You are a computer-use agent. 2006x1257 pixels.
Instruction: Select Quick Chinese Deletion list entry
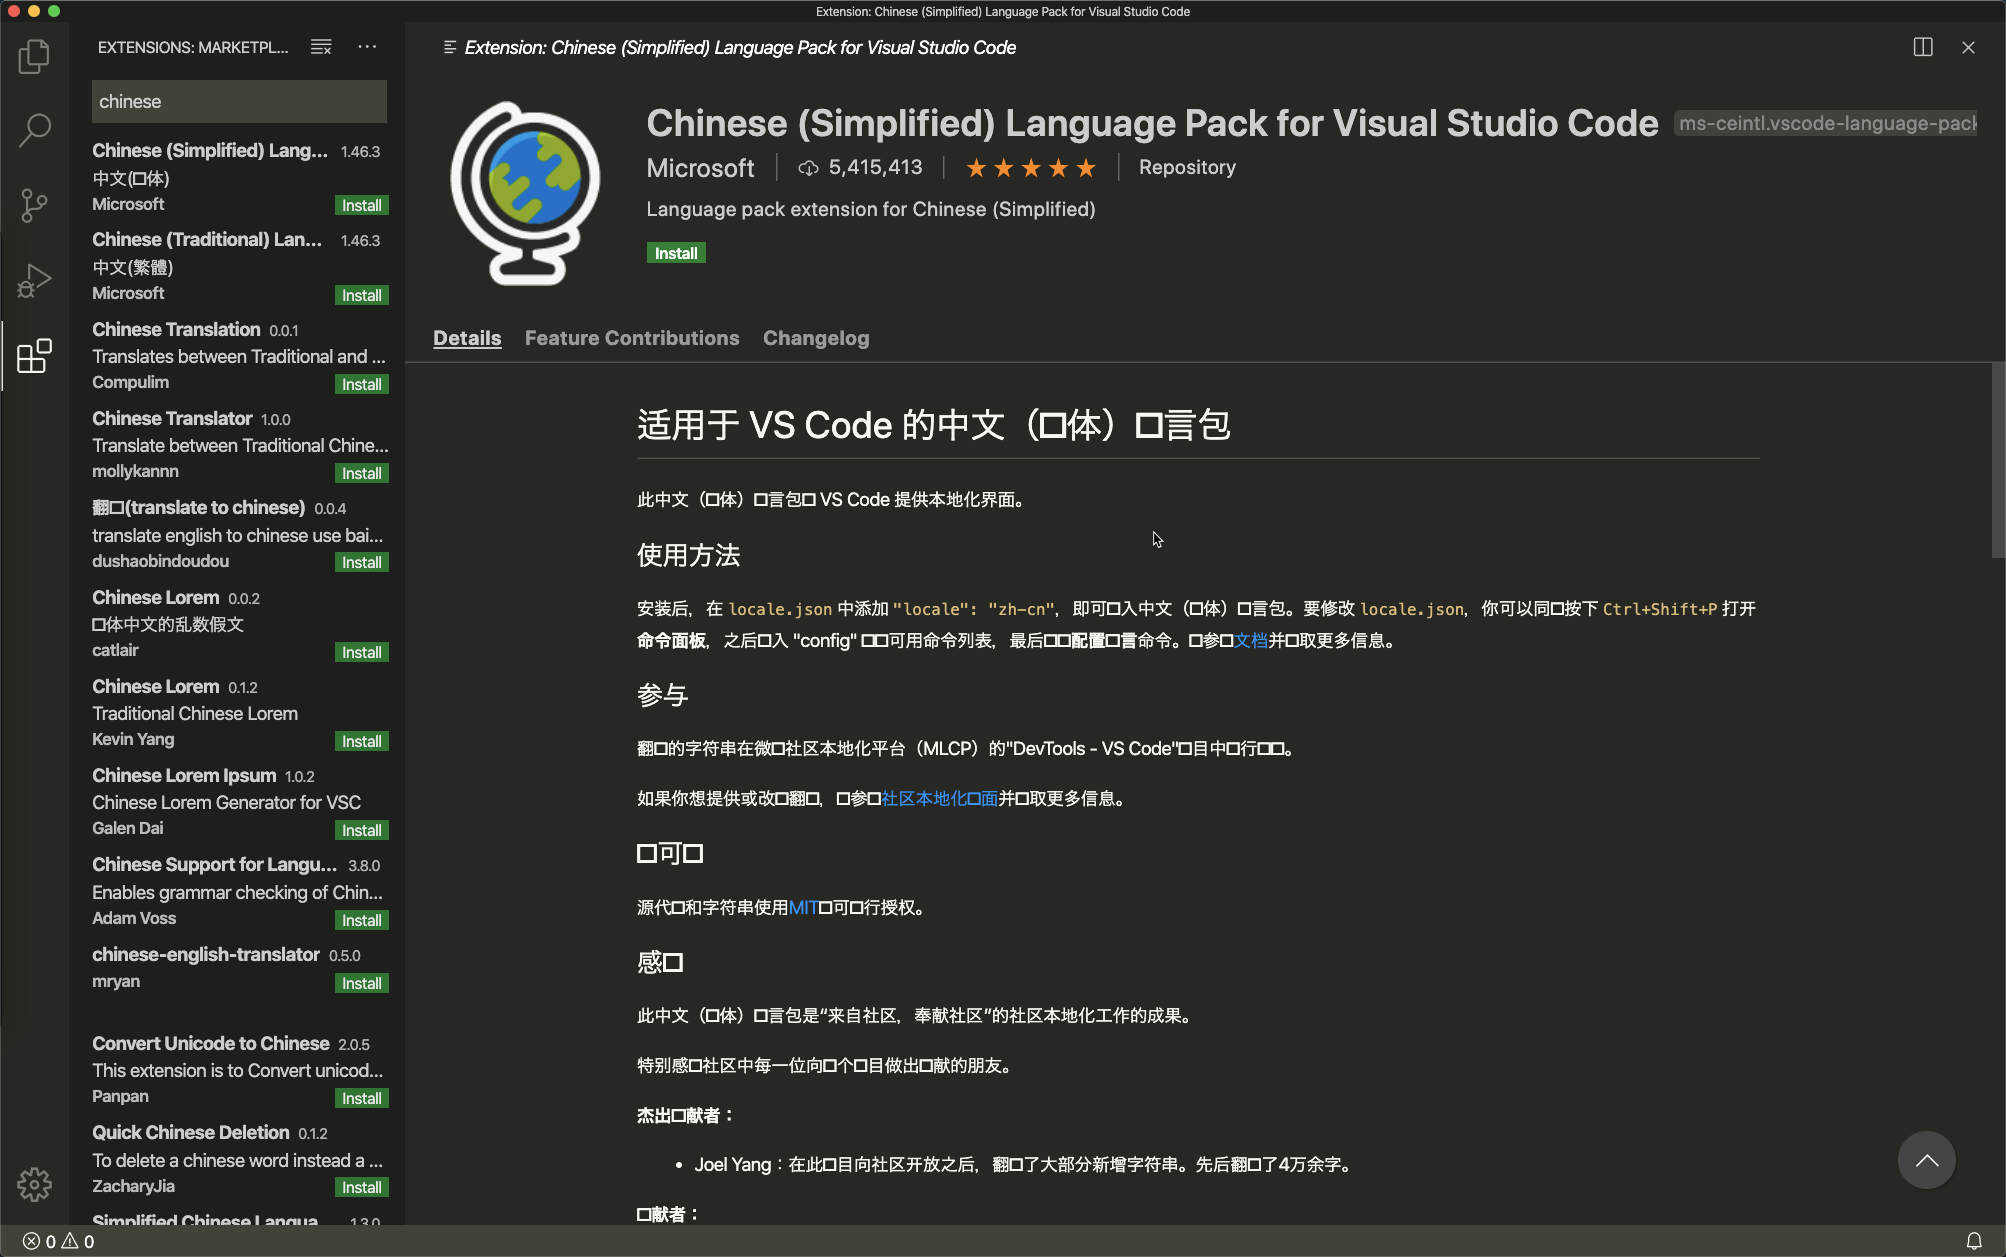[x=238, y=1159]
